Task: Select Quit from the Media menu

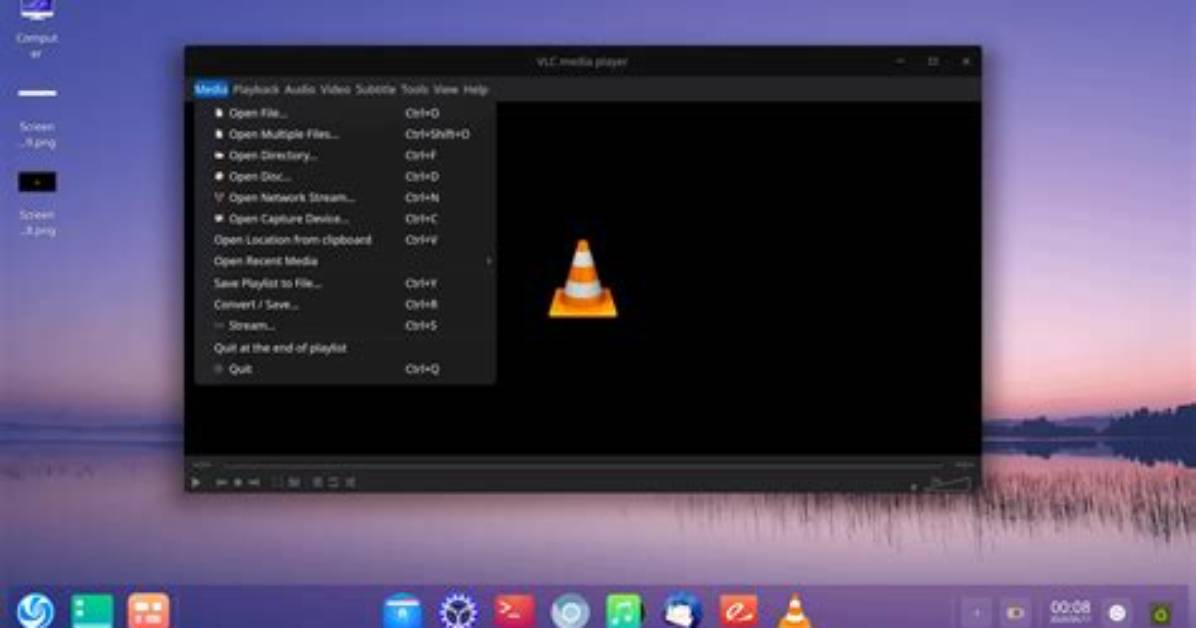Action: (x=345, y=369)
